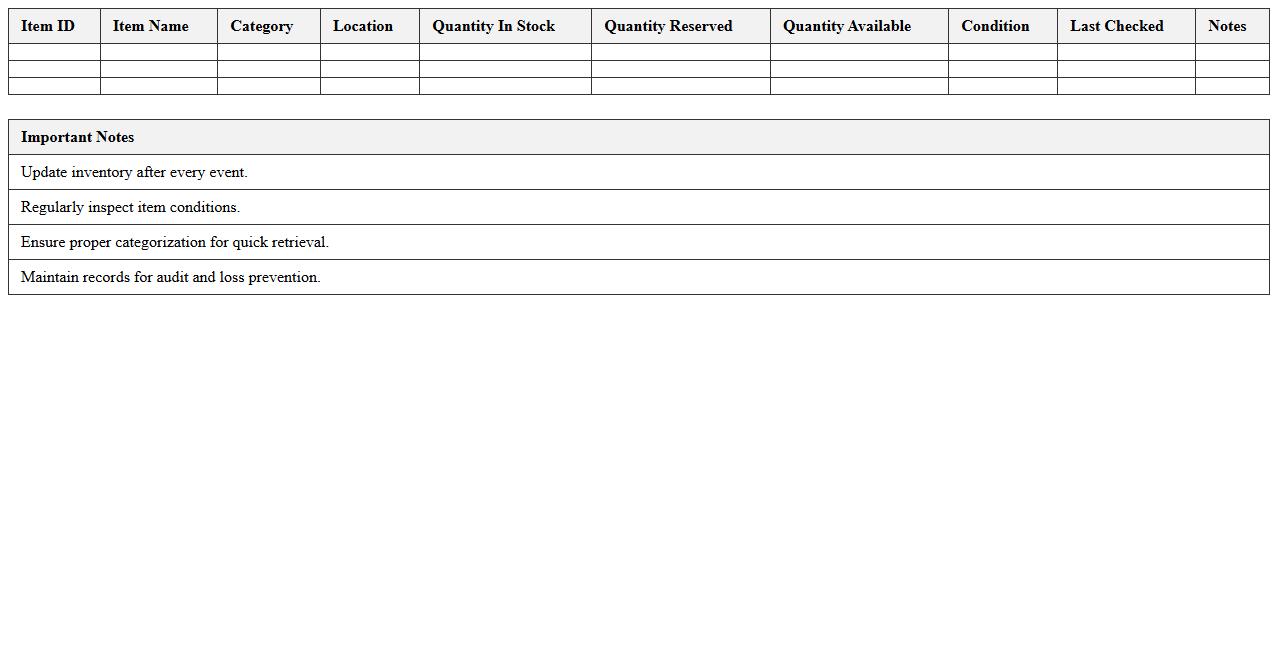Select the last empty cell under Condition
This screenshot has height=650, width=1278.
coord(1002,86)
